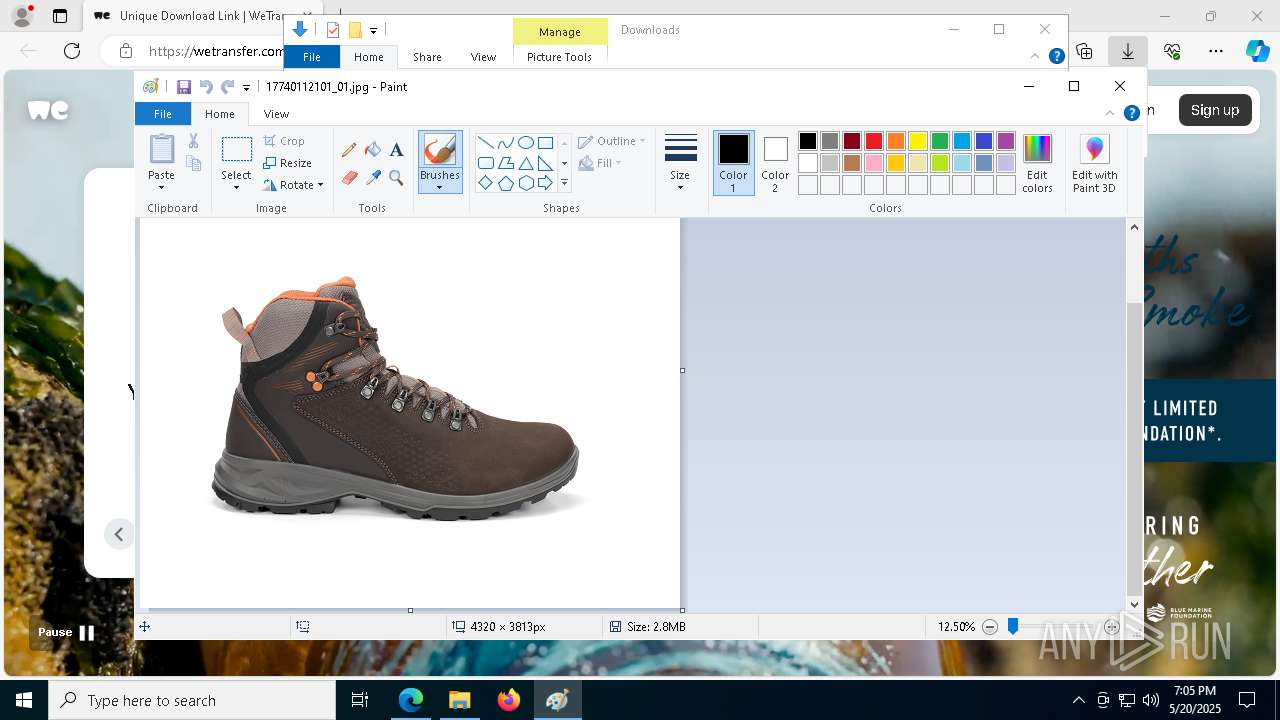Viewport: 1280px width, 720px height.
Task: Click the rectangular Select tool icon
Action: coord(236,150)
